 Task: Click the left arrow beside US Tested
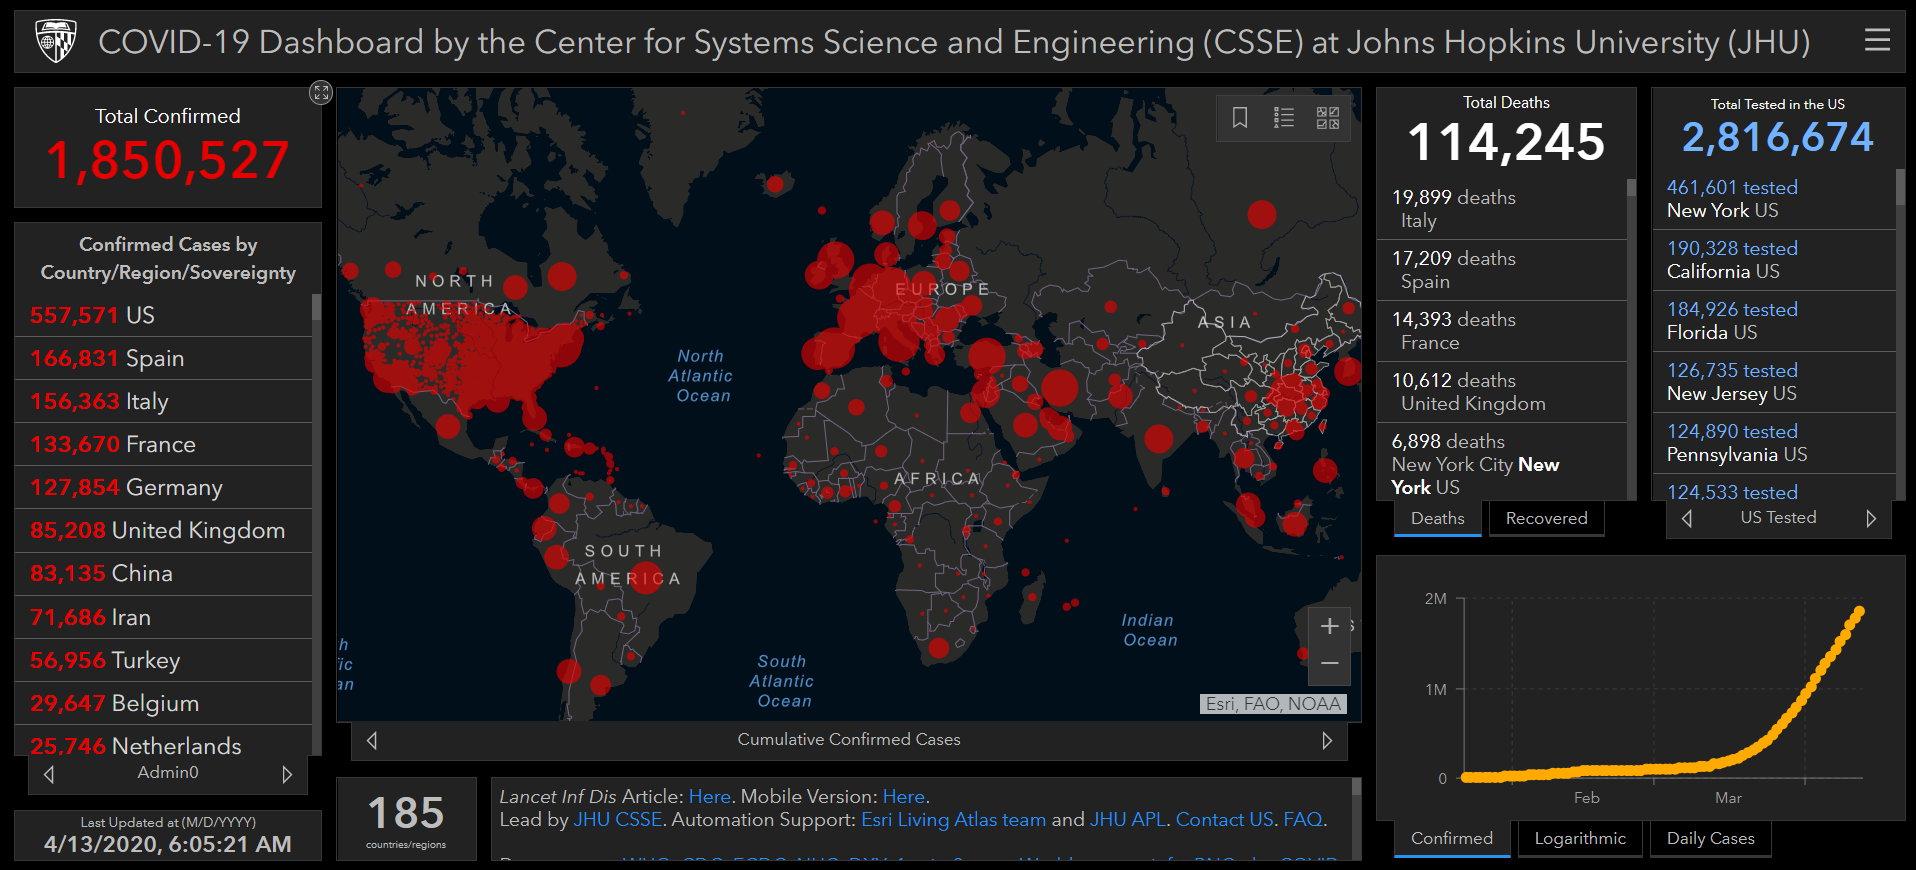(x=1687, y=518)
